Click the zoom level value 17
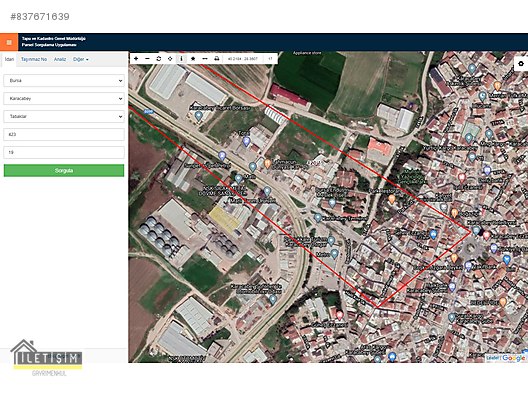Screen dimensions: 528x396 pyautogui.click(x=270, y=59)
